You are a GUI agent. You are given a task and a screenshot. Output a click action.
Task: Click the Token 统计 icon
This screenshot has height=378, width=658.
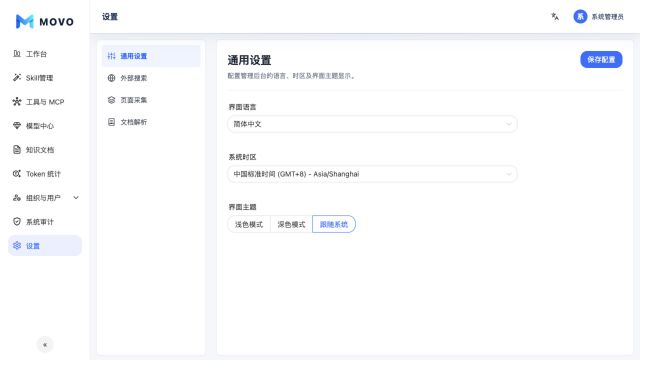17,174
